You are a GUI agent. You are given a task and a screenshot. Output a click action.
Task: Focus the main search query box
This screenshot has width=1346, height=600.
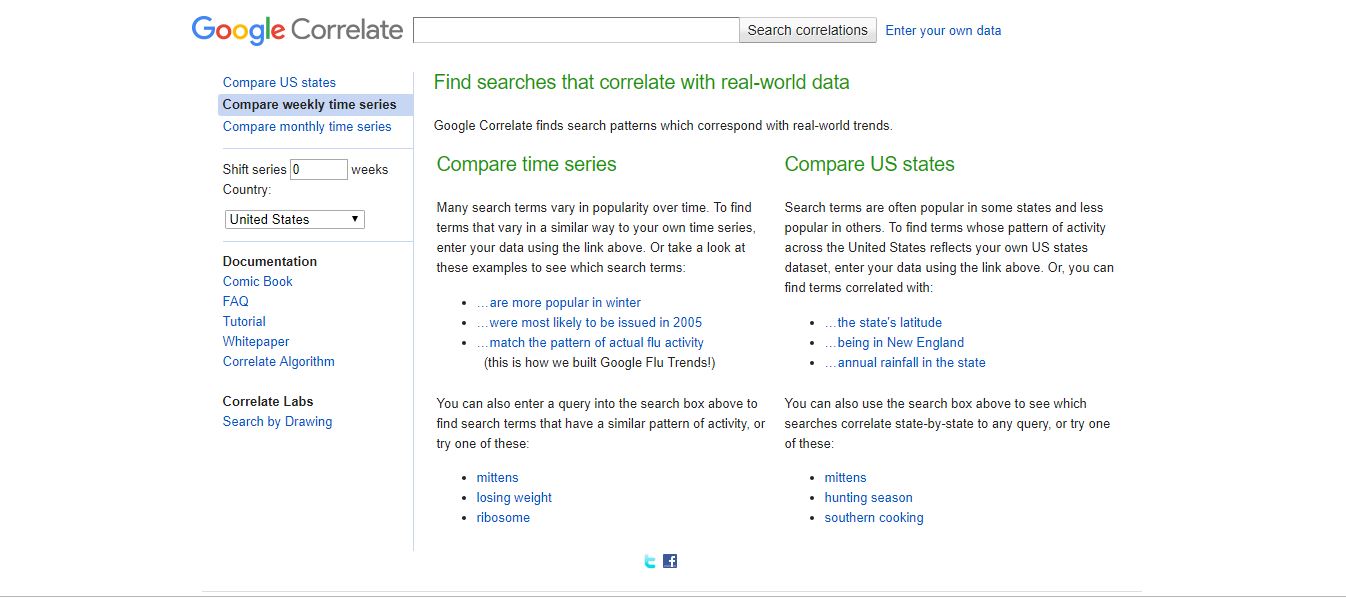[x=576, y=30]
